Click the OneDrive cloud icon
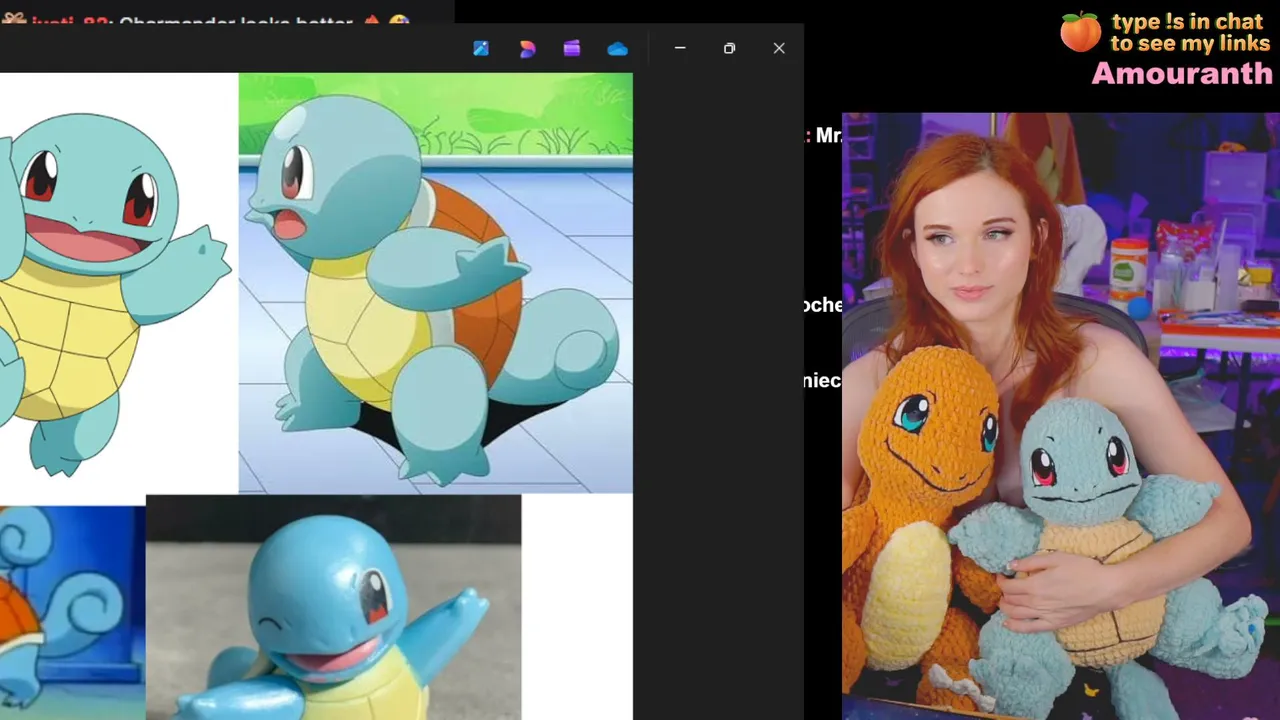Image resolution: width=1280 pixels, height=720 pixels. (618, 48)
